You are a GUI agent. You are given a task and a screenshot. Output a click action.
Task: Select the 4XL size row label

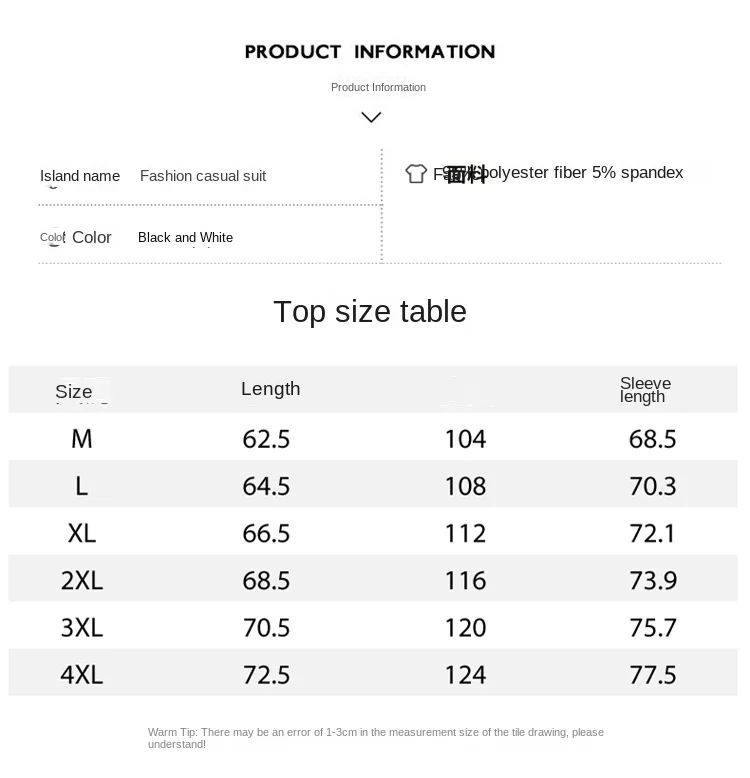pyautogui.click(x=82, y=675)
